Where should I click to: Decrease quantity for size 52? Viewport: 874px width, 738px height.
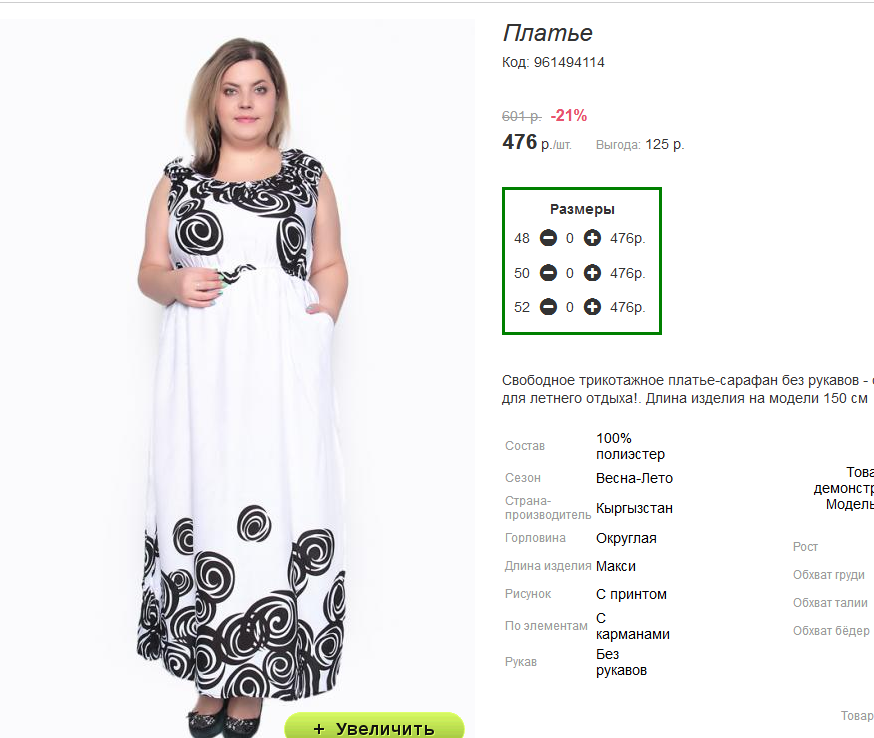[548, 307]
